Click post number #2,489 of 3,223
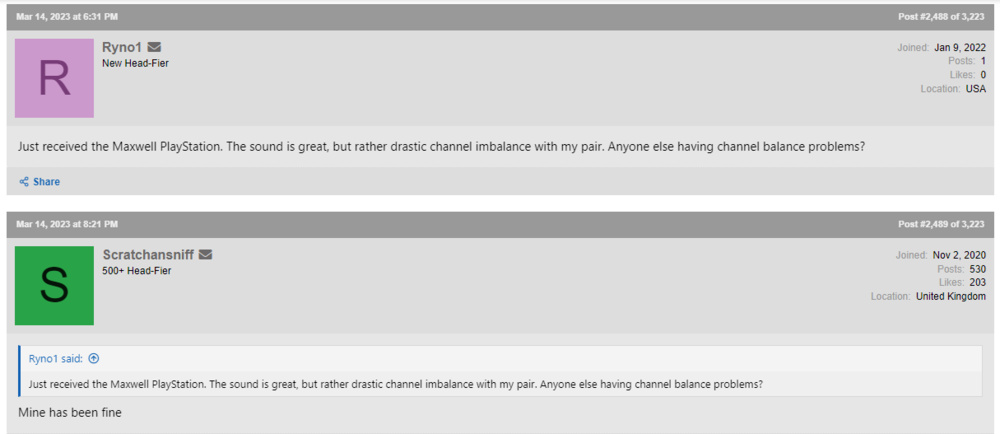The image size is (1000, 434). [x=940, y=224]
